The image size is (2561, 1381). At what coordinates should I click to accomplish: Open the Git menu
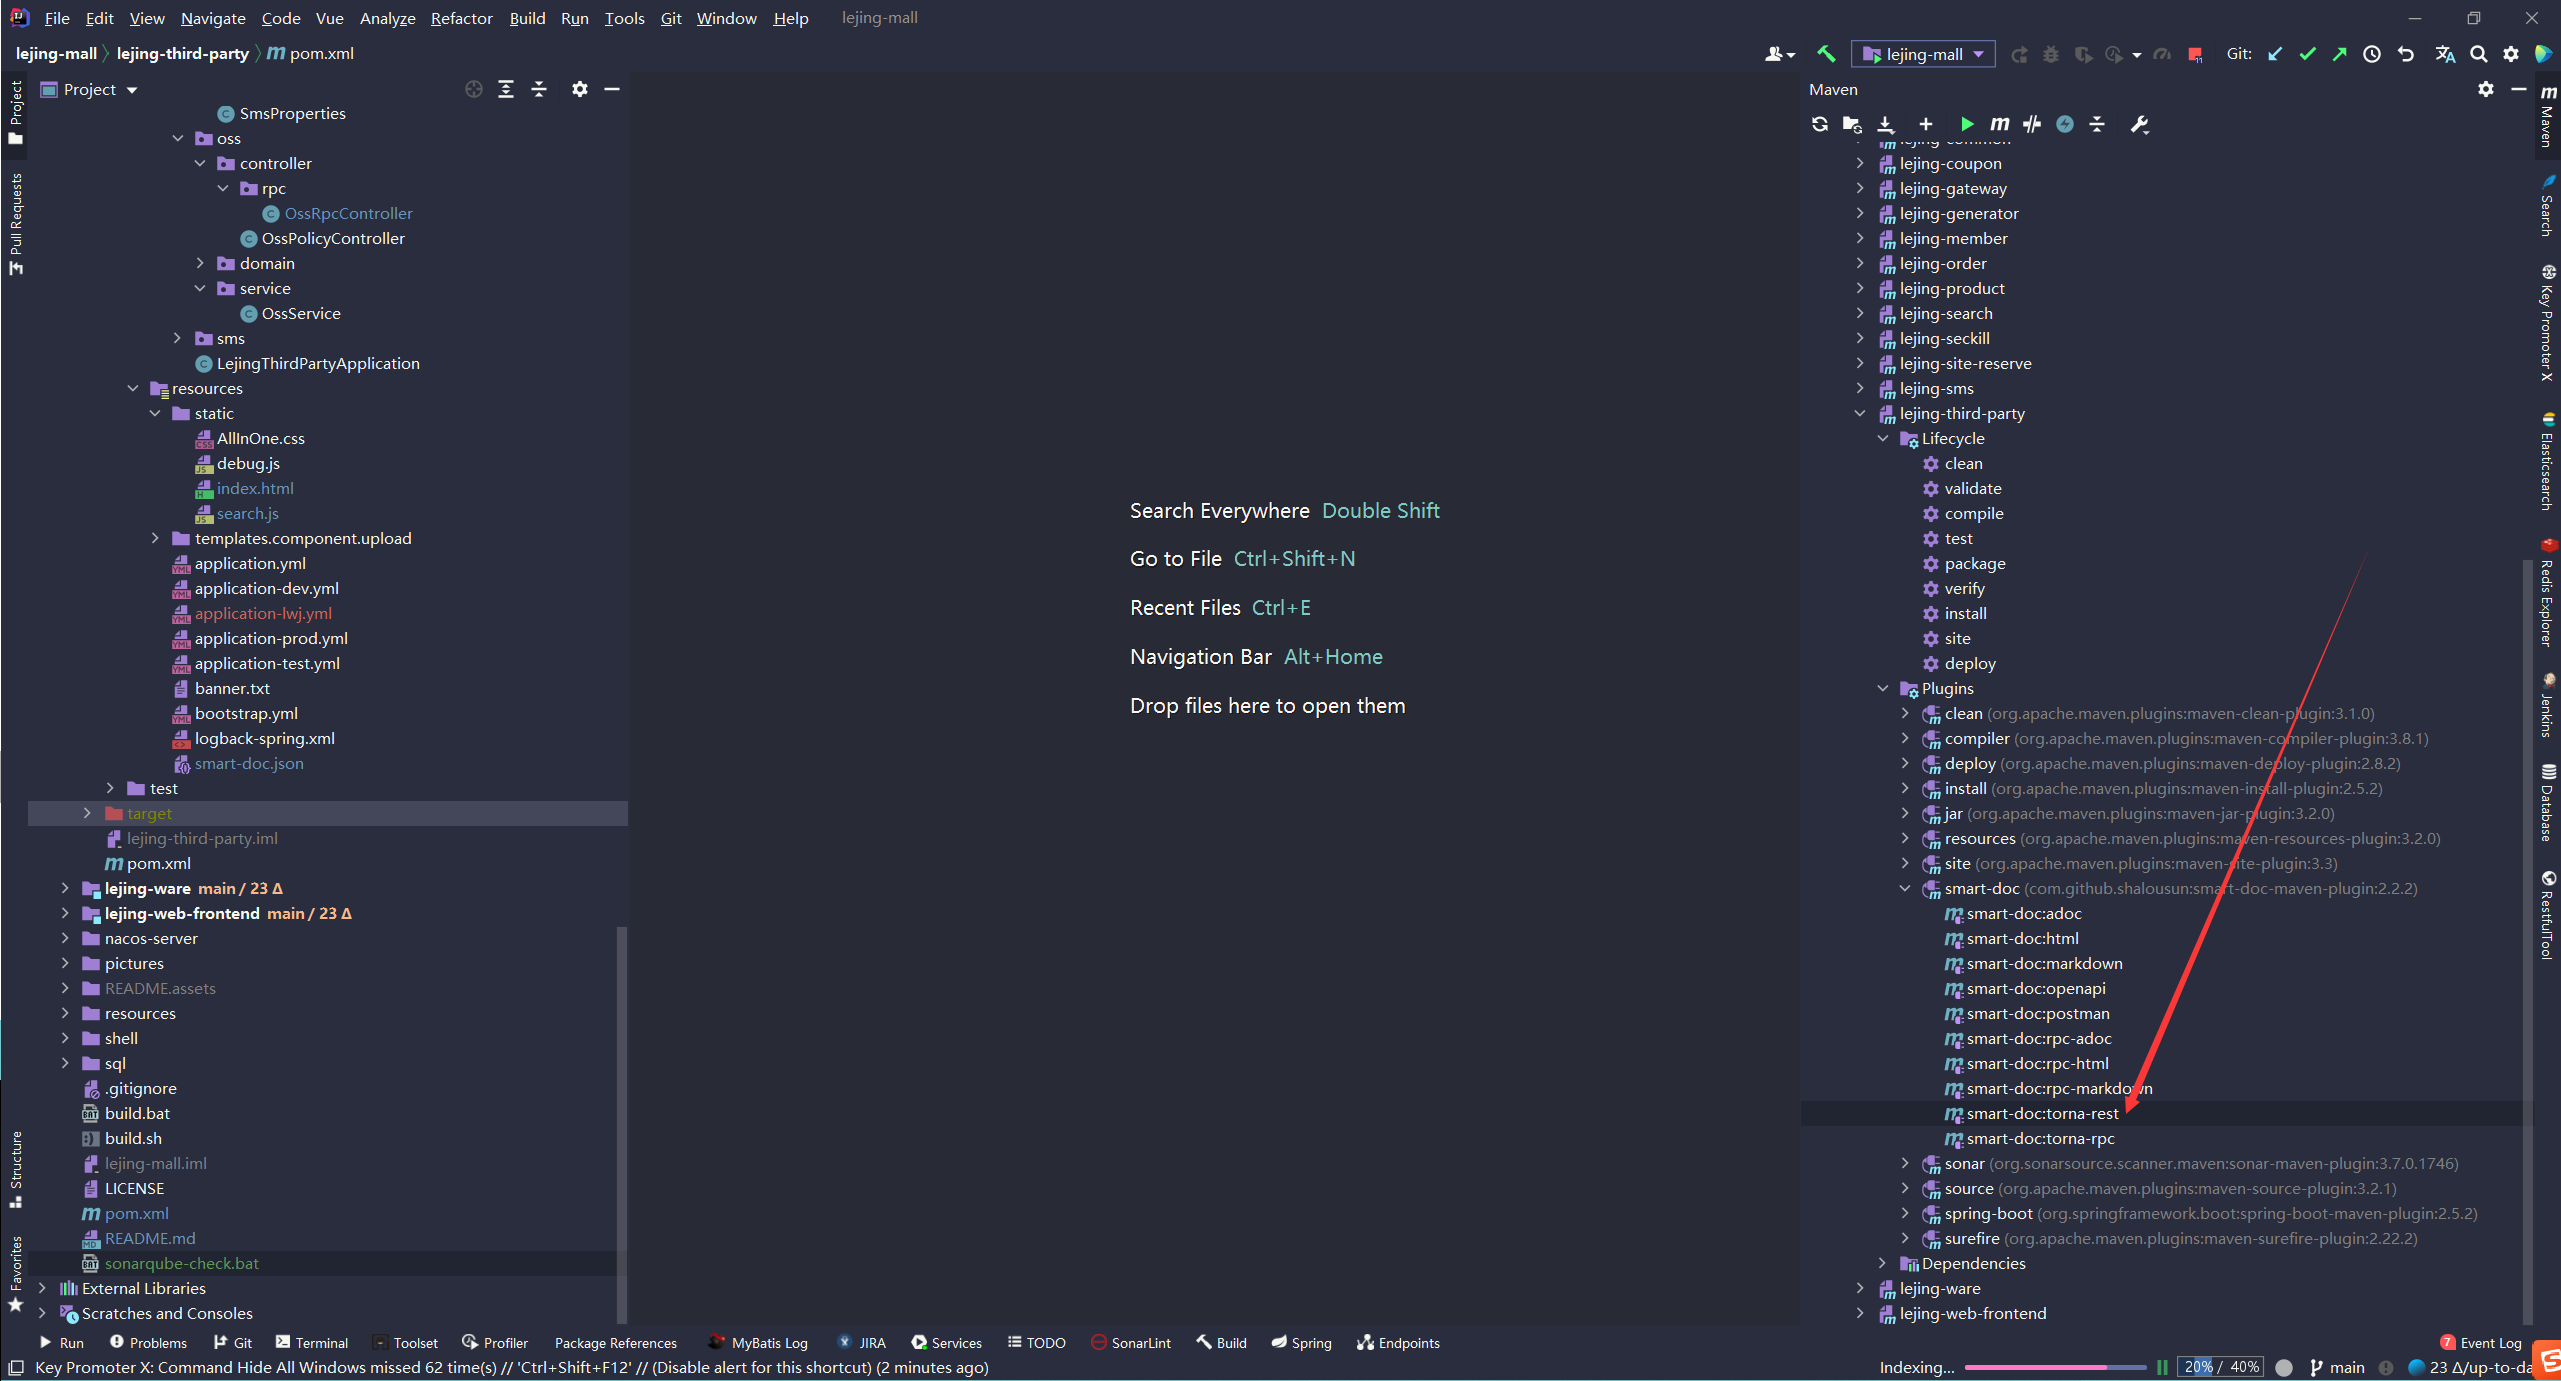point(671,18)
